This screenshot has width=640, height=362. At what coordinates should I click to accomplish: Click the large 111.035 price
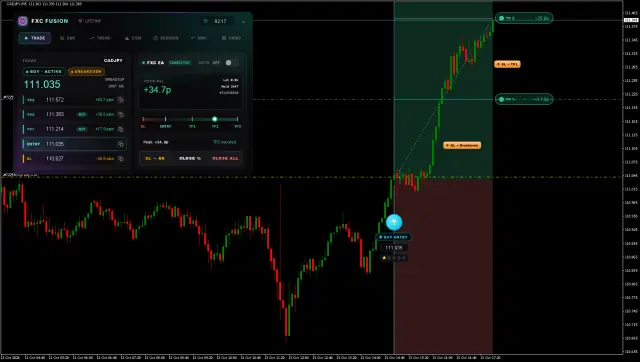coord(42,84)
